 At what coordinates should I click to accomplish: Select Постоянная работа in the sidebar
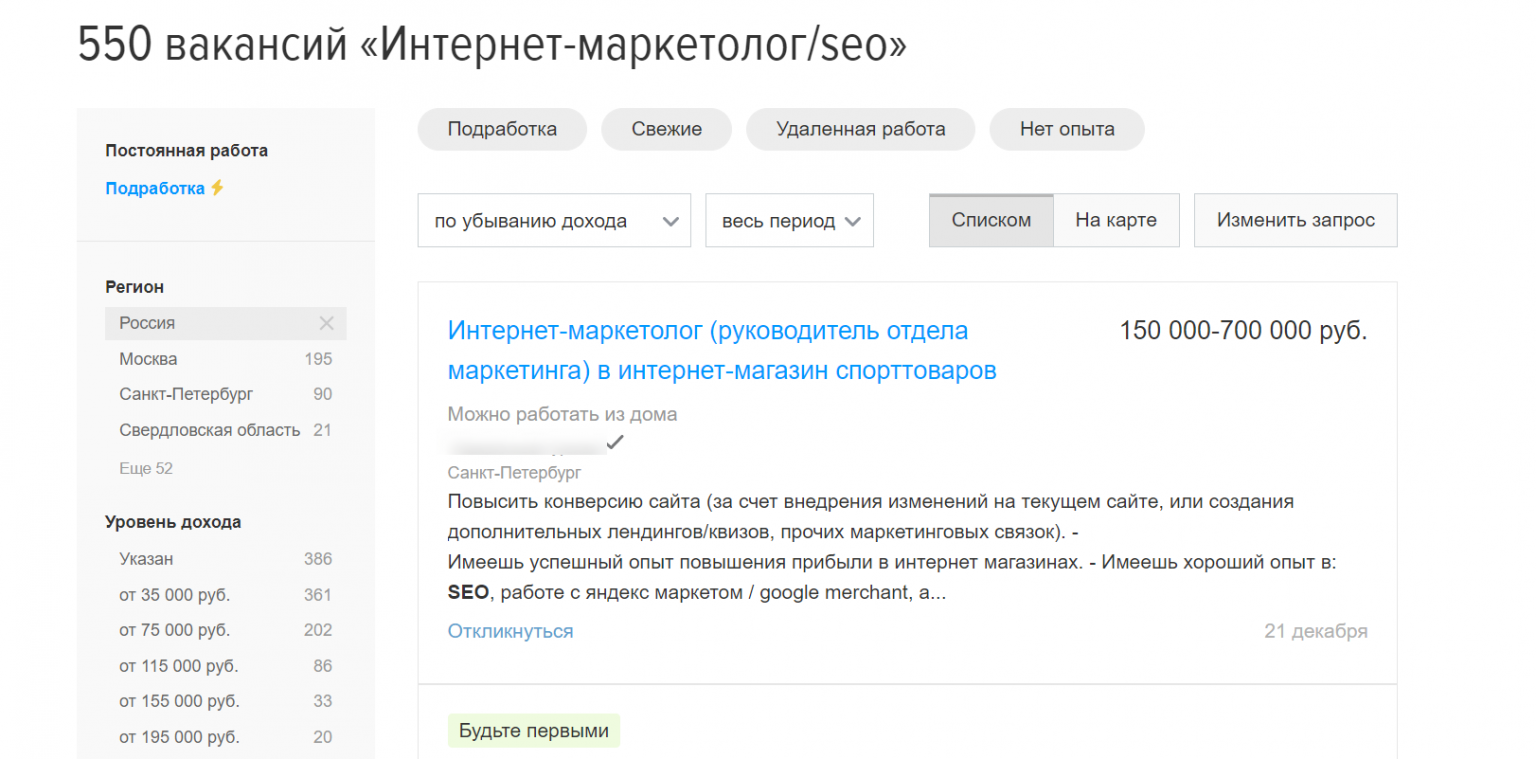pyautogui.click(x=187, y=151)
